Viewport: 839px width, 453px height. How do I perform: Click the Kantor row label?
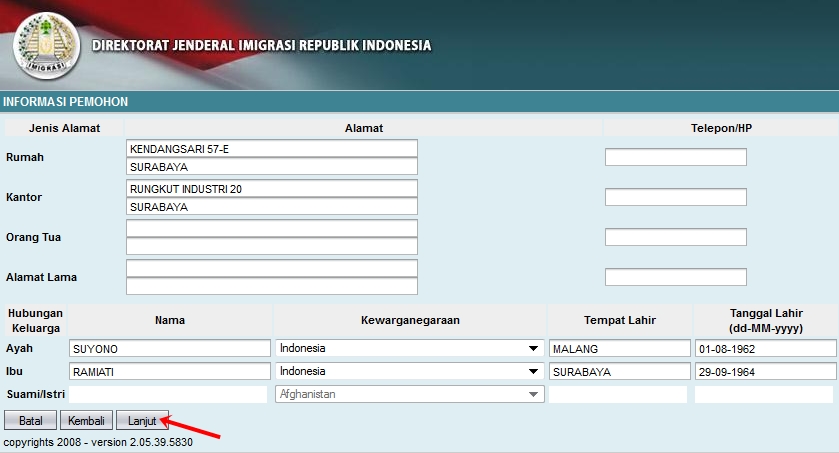(x=24, y=197)
